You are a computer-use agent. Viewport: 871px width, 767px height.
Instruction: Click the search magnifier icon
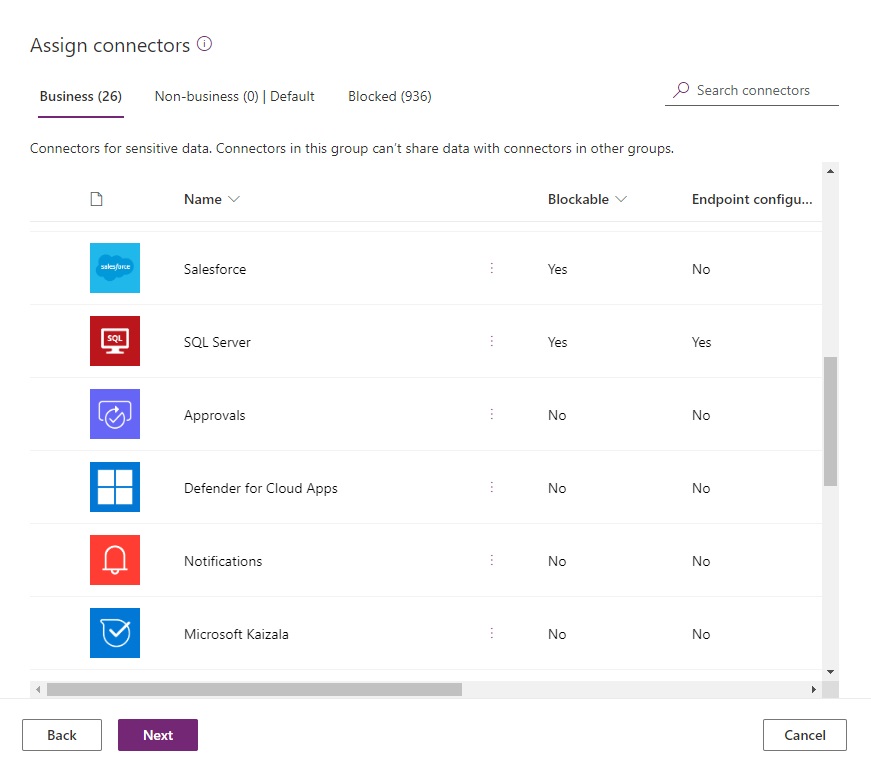coord(681,89)
